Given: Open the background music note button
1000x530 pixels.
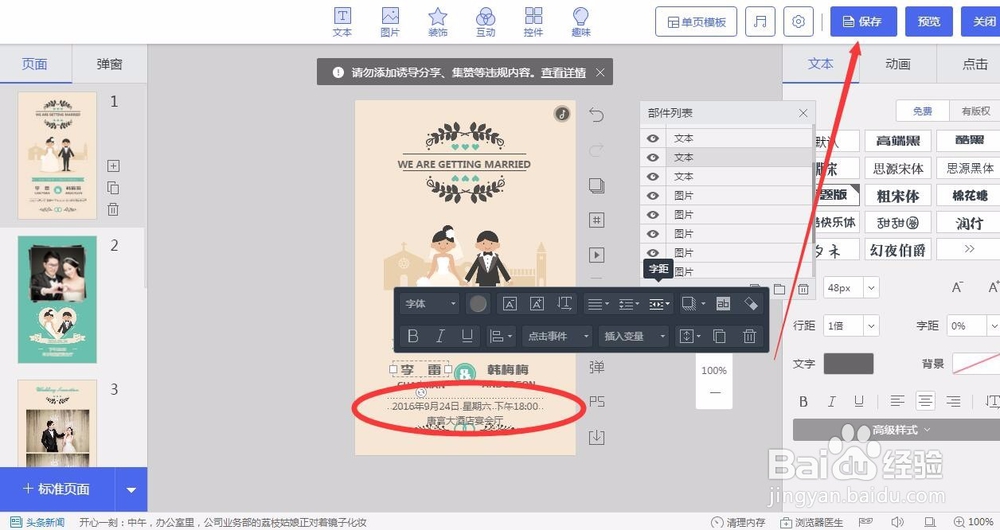Looking at the screenshot, I should point(760,22).
